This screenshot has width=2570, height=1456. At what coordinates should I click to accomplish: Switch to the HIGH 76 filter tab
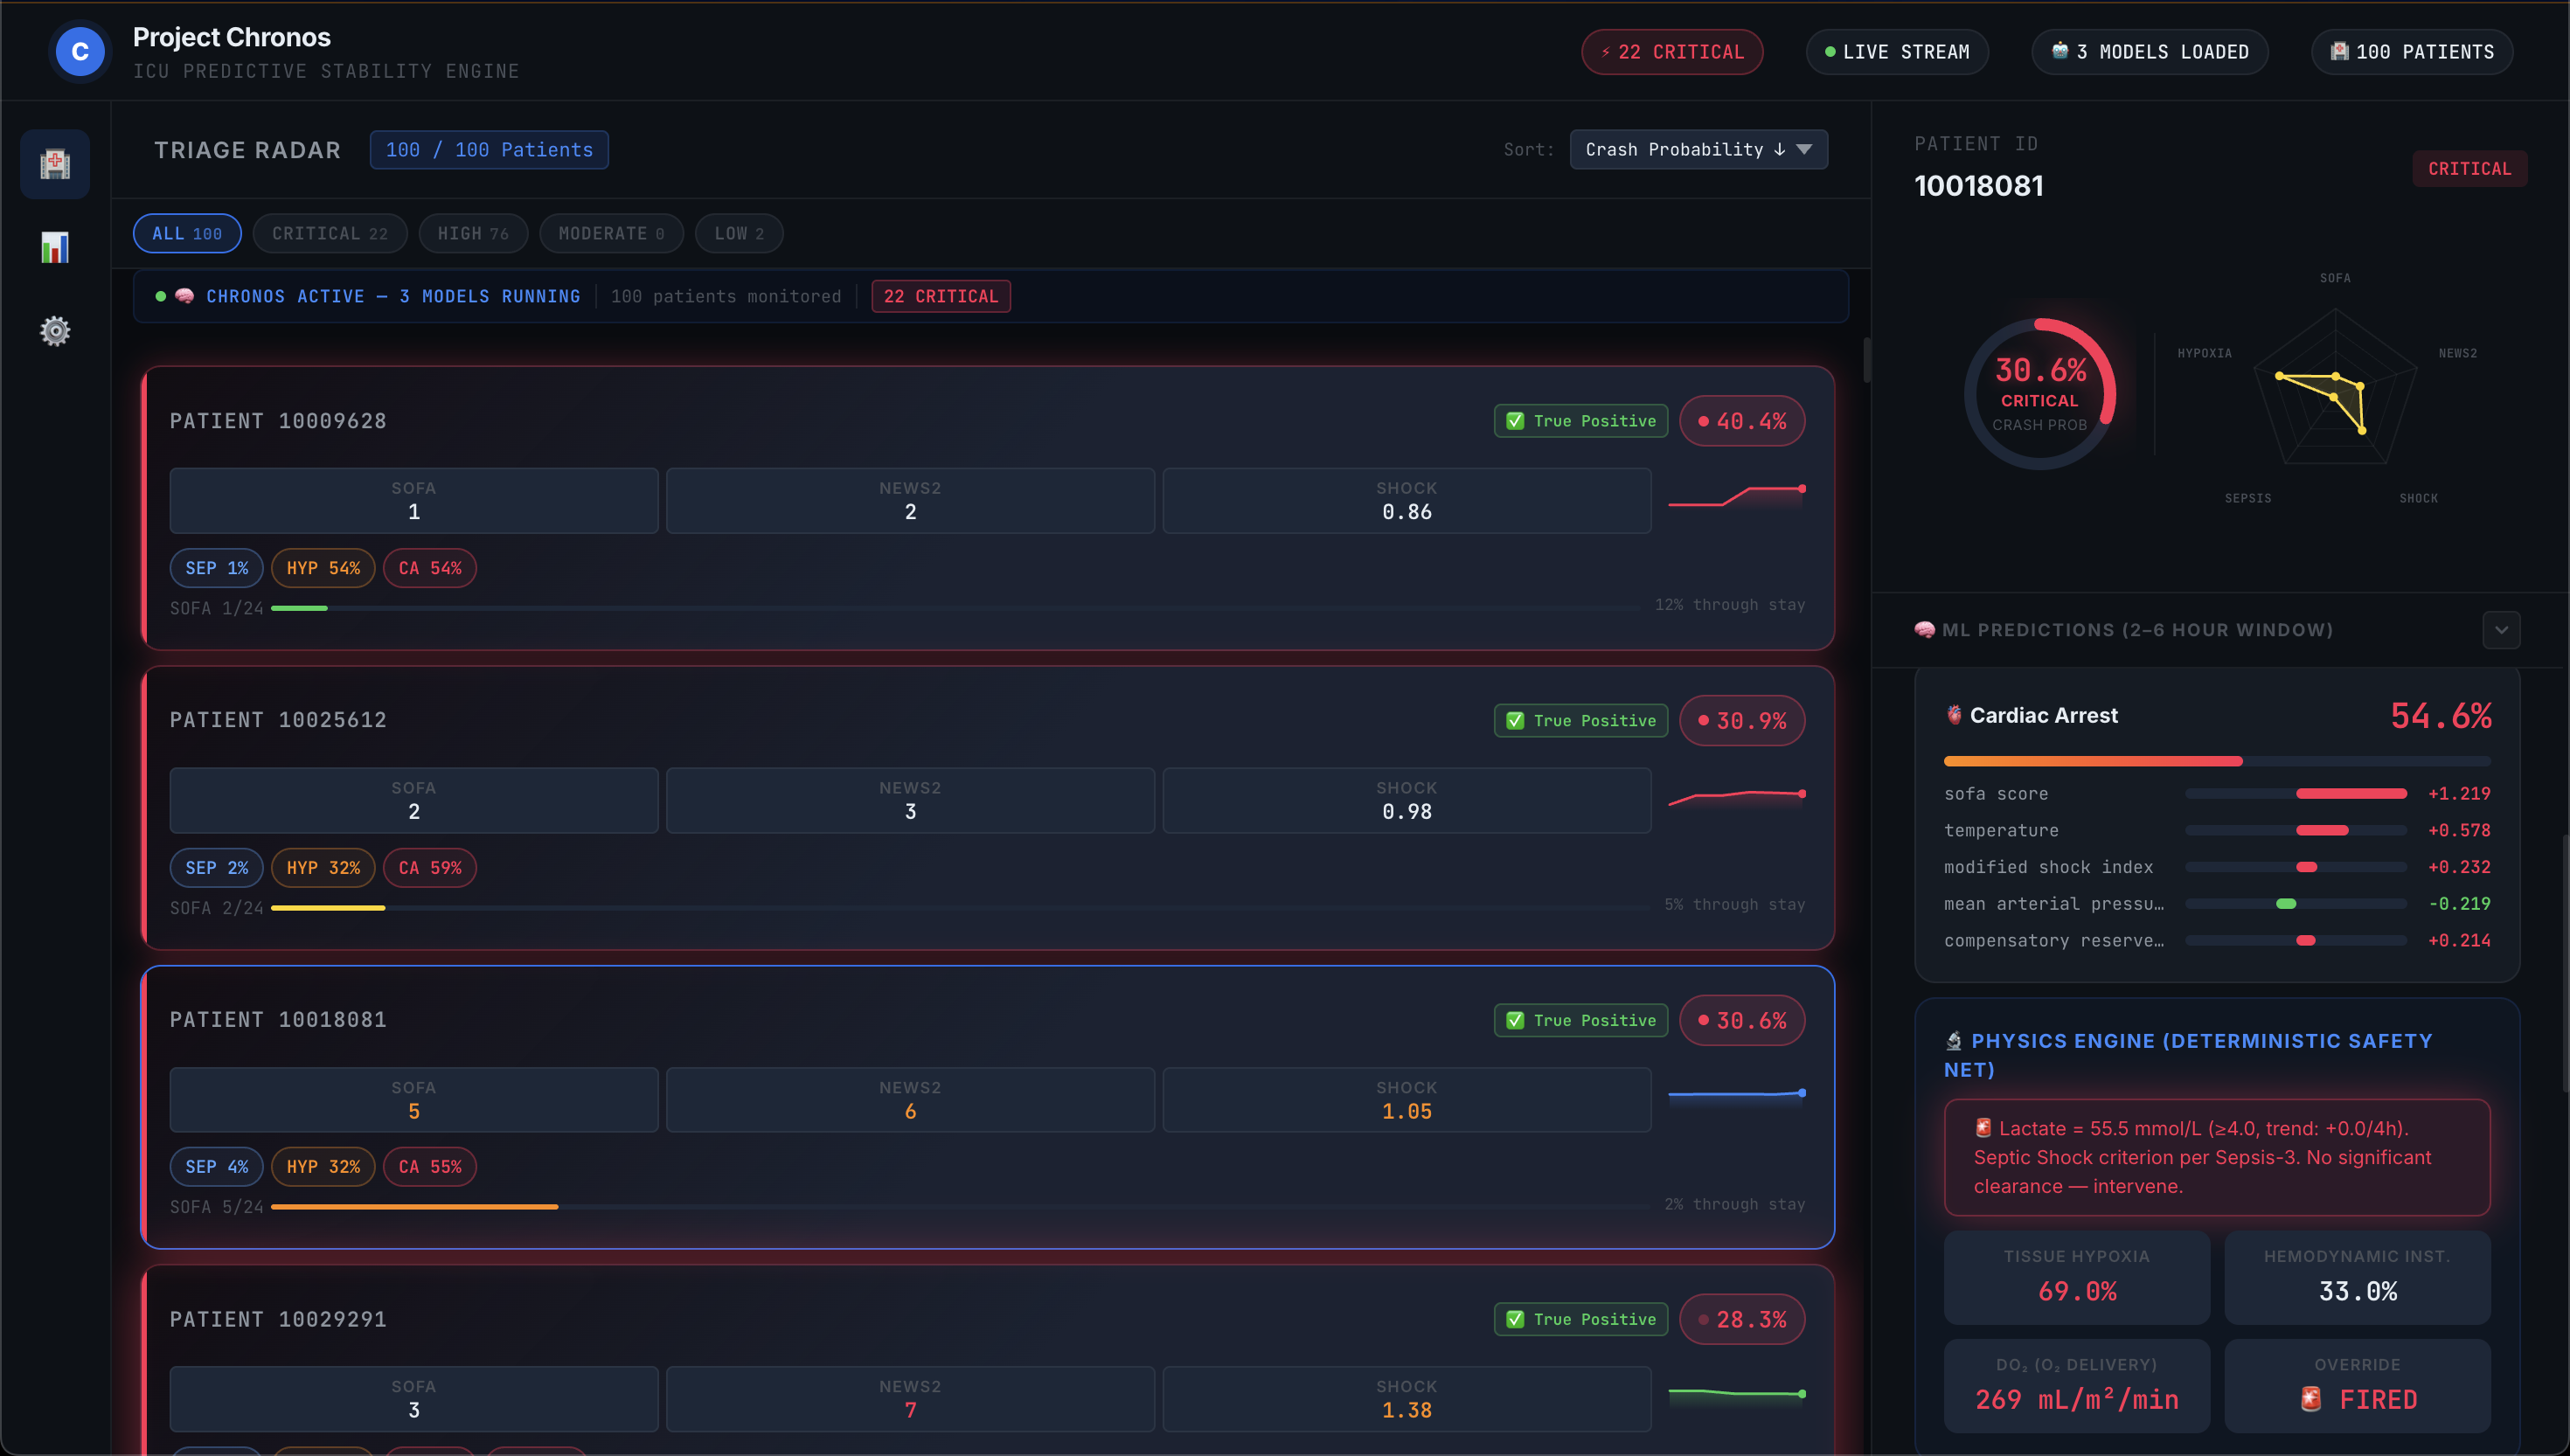tap(472, 233)
